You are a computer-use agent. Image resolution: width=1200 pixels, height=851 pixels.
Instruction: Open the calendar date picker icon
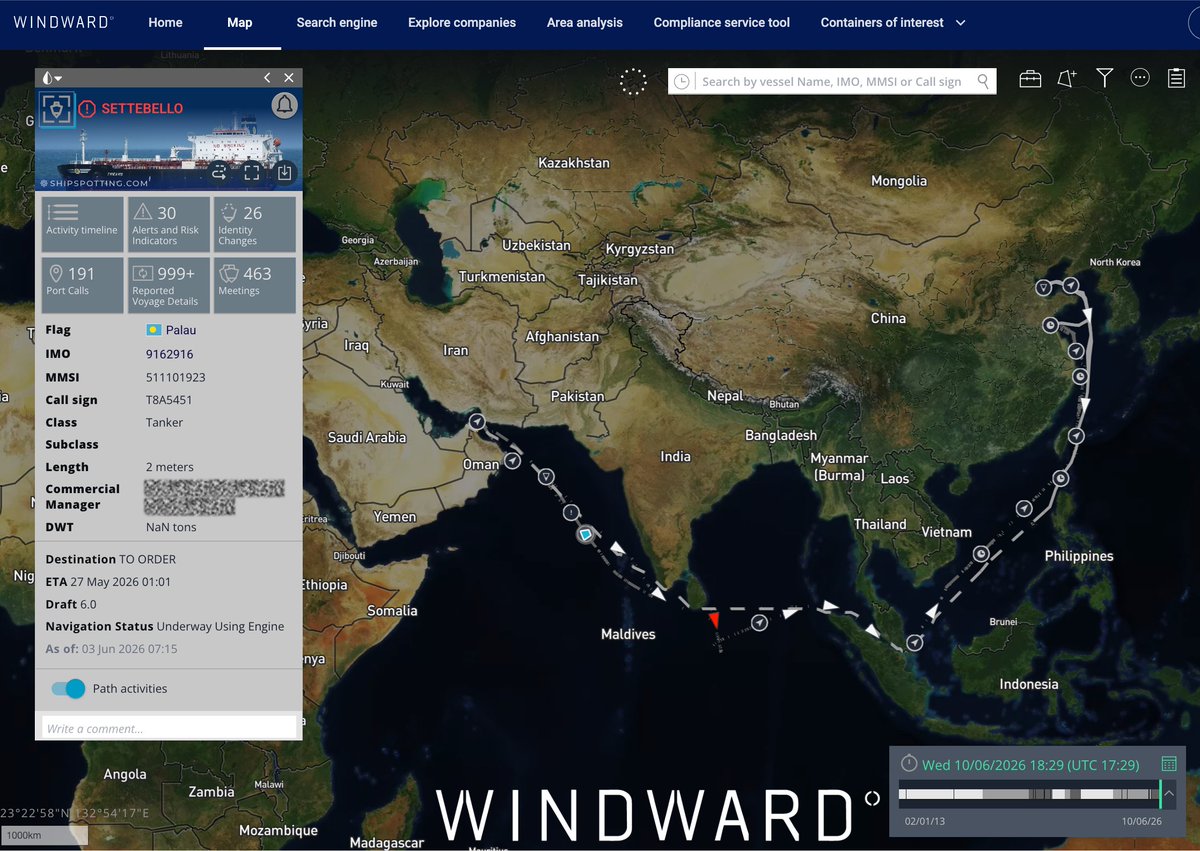(1168, 764)
